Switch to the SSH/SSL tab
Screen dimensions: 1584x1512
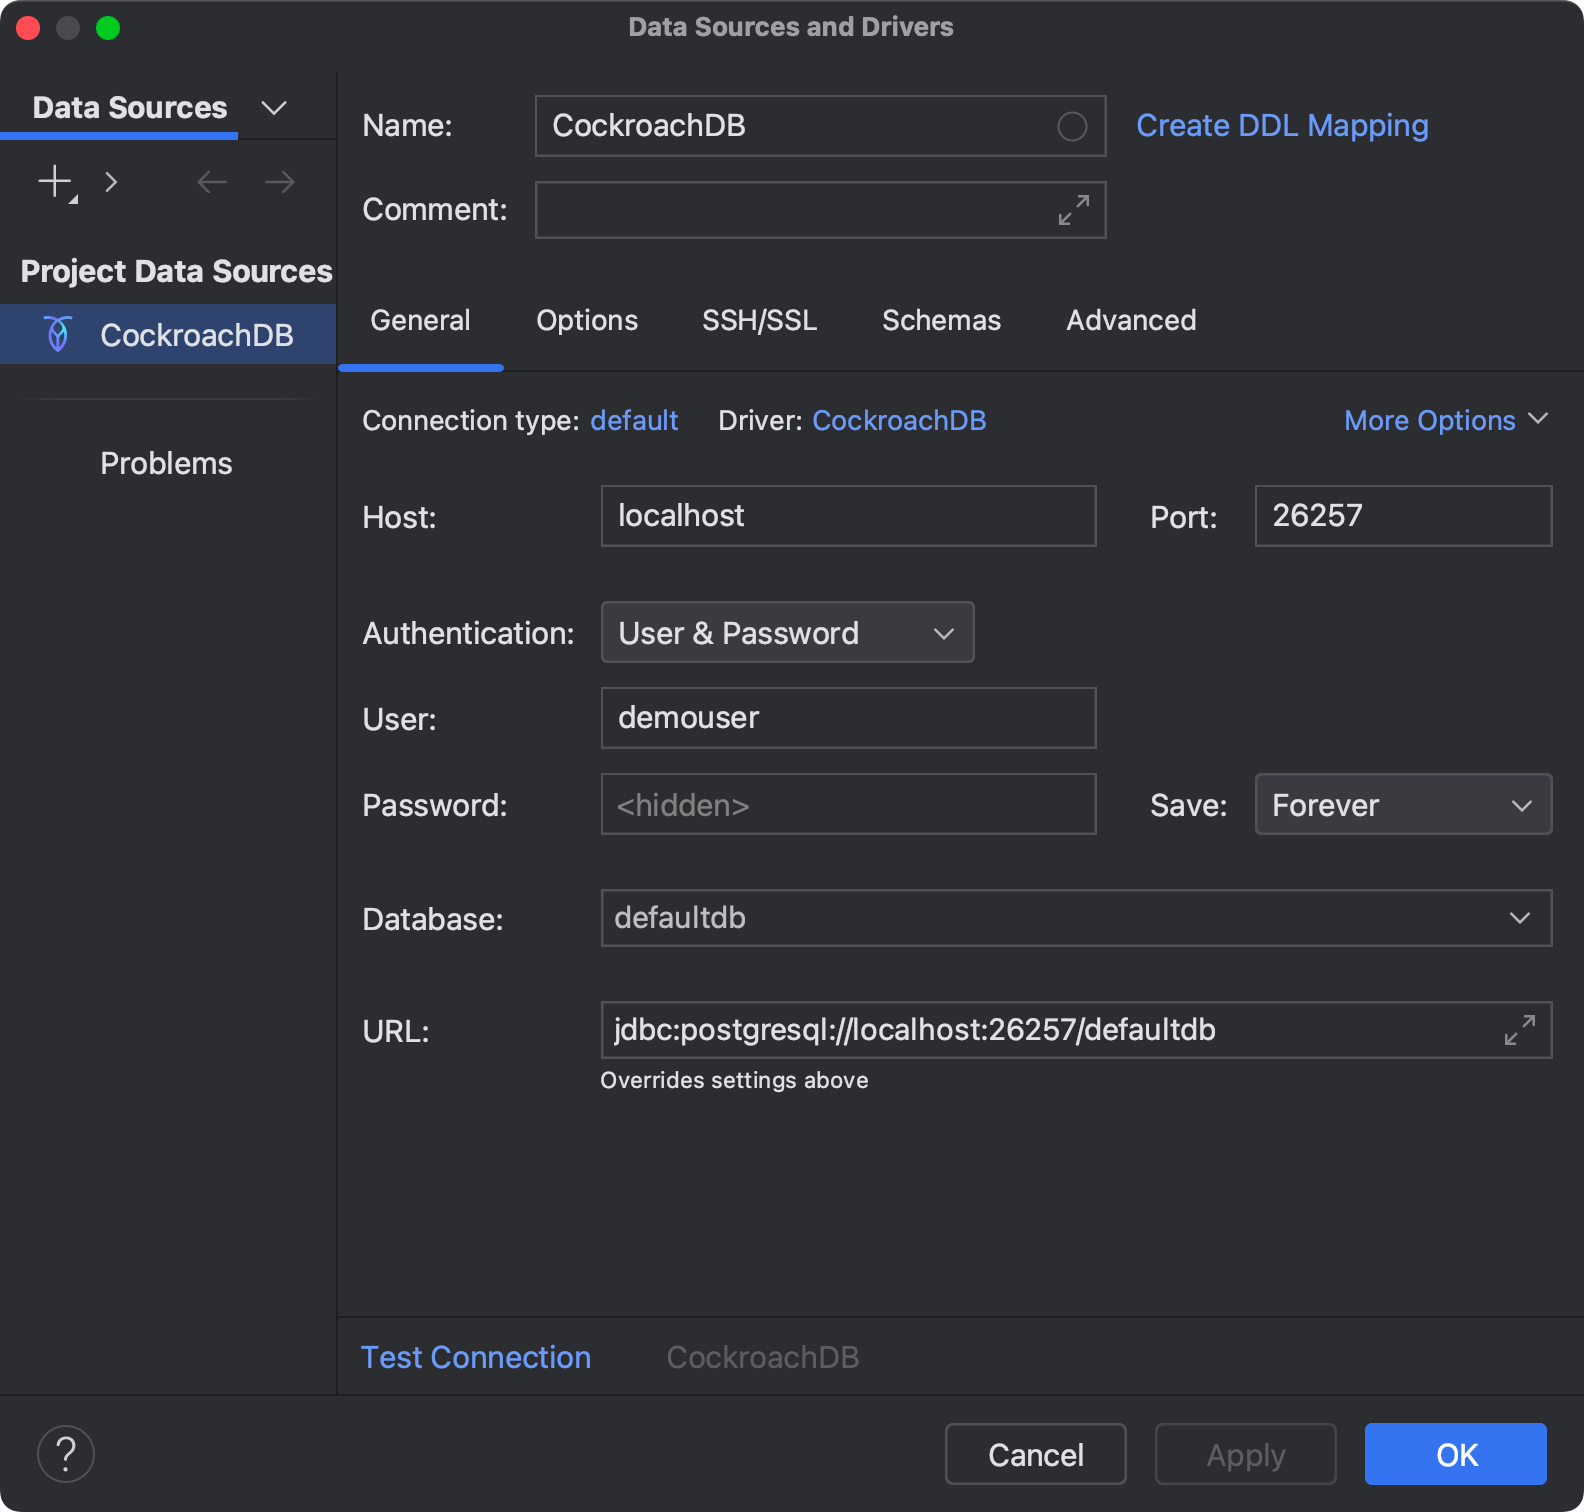(759, 321)
